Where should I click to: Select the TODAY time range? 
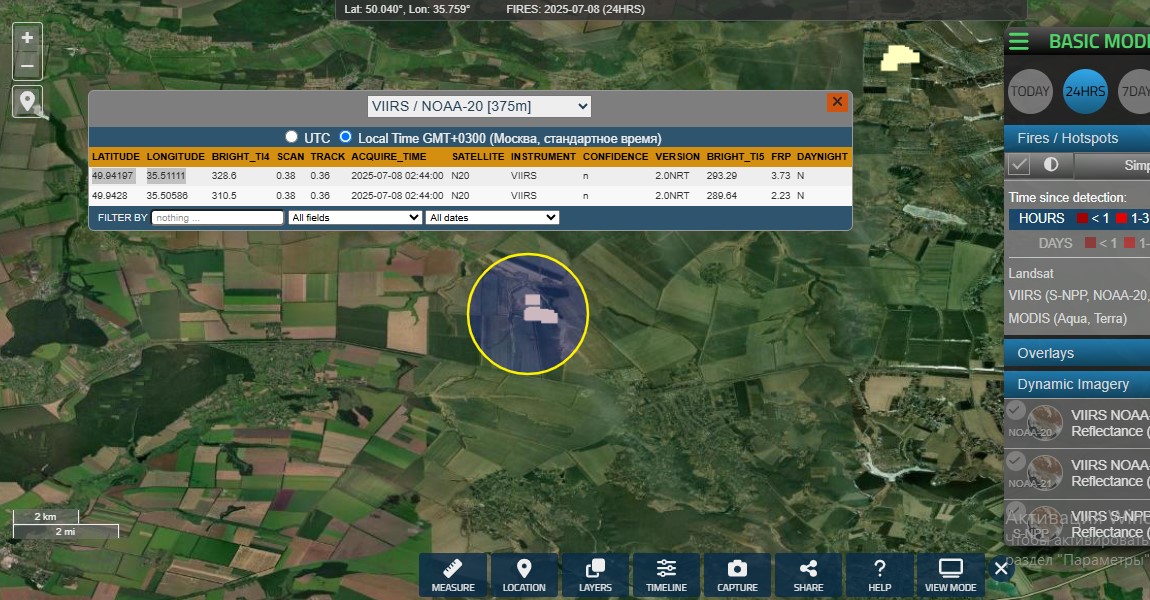(1030, 92)
